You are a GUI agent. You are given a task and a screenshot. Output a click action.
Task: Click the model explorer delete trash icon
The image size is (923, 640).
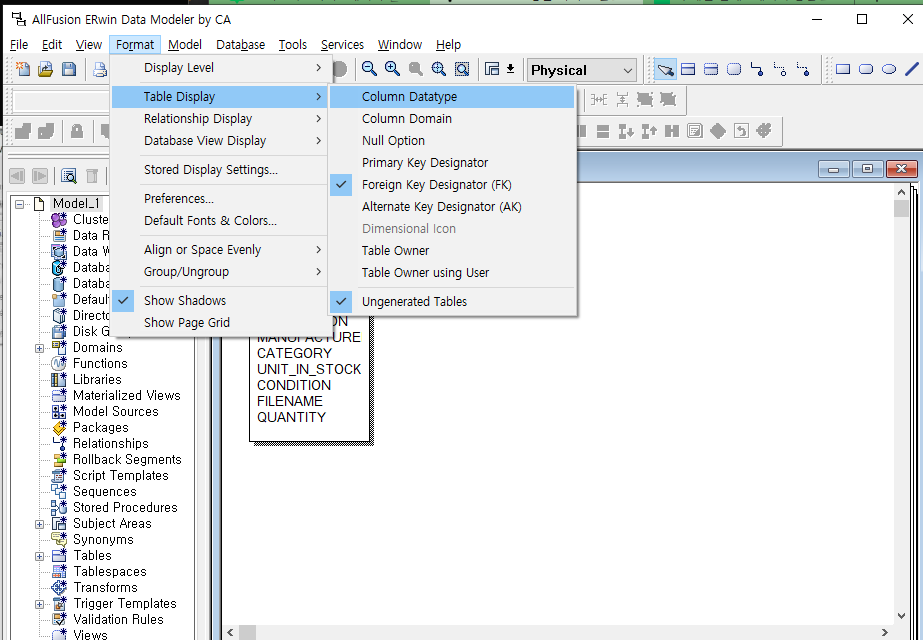coord(92,175)
